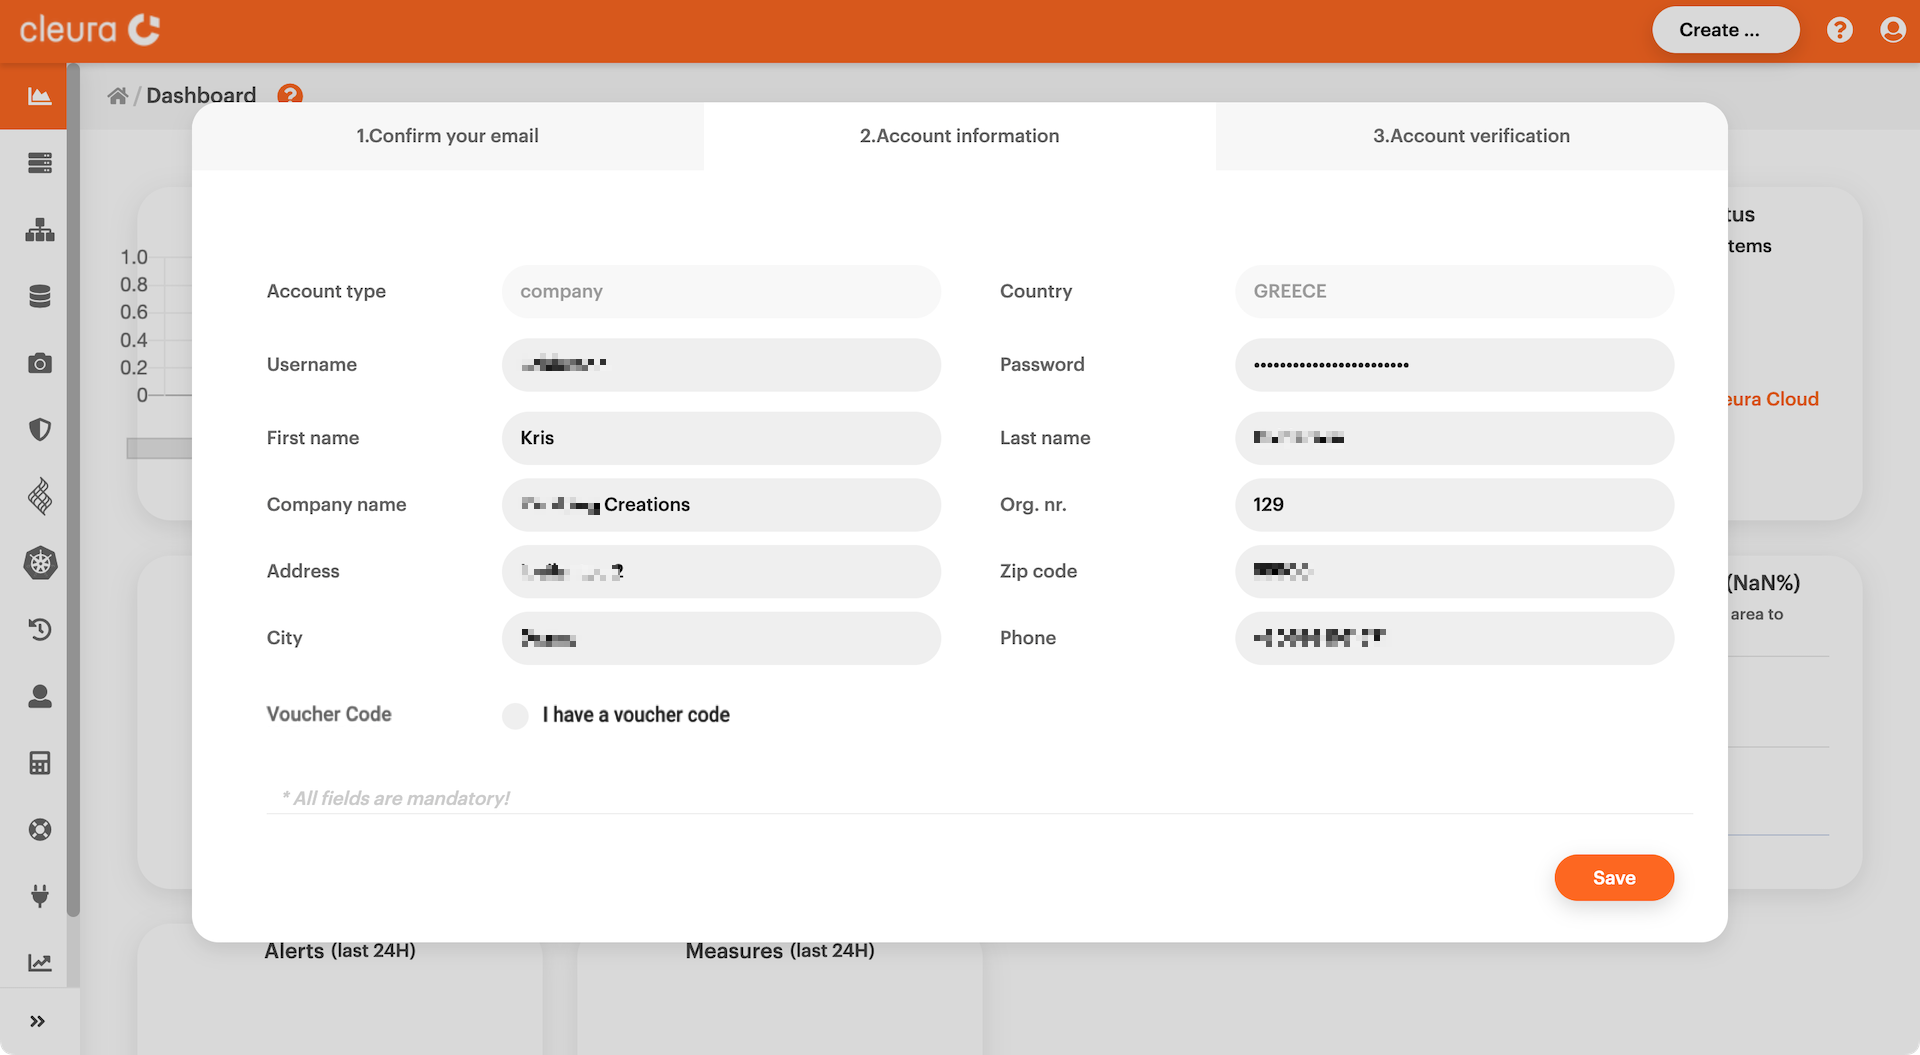1920x1055 pixels.
Task: Open the dashboard chart icon in sidebar
Action: [x=39, y=96]
